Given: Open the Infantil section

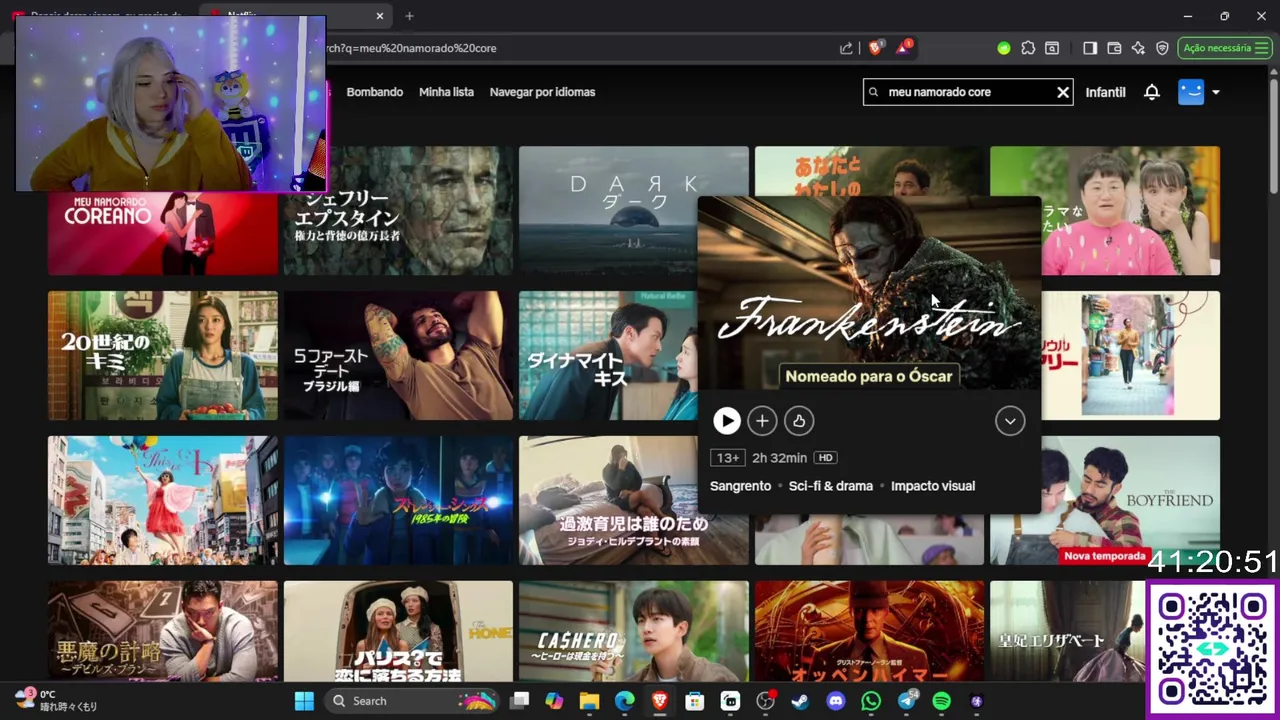Looking at the screenshot, I should click(1105, 92).
